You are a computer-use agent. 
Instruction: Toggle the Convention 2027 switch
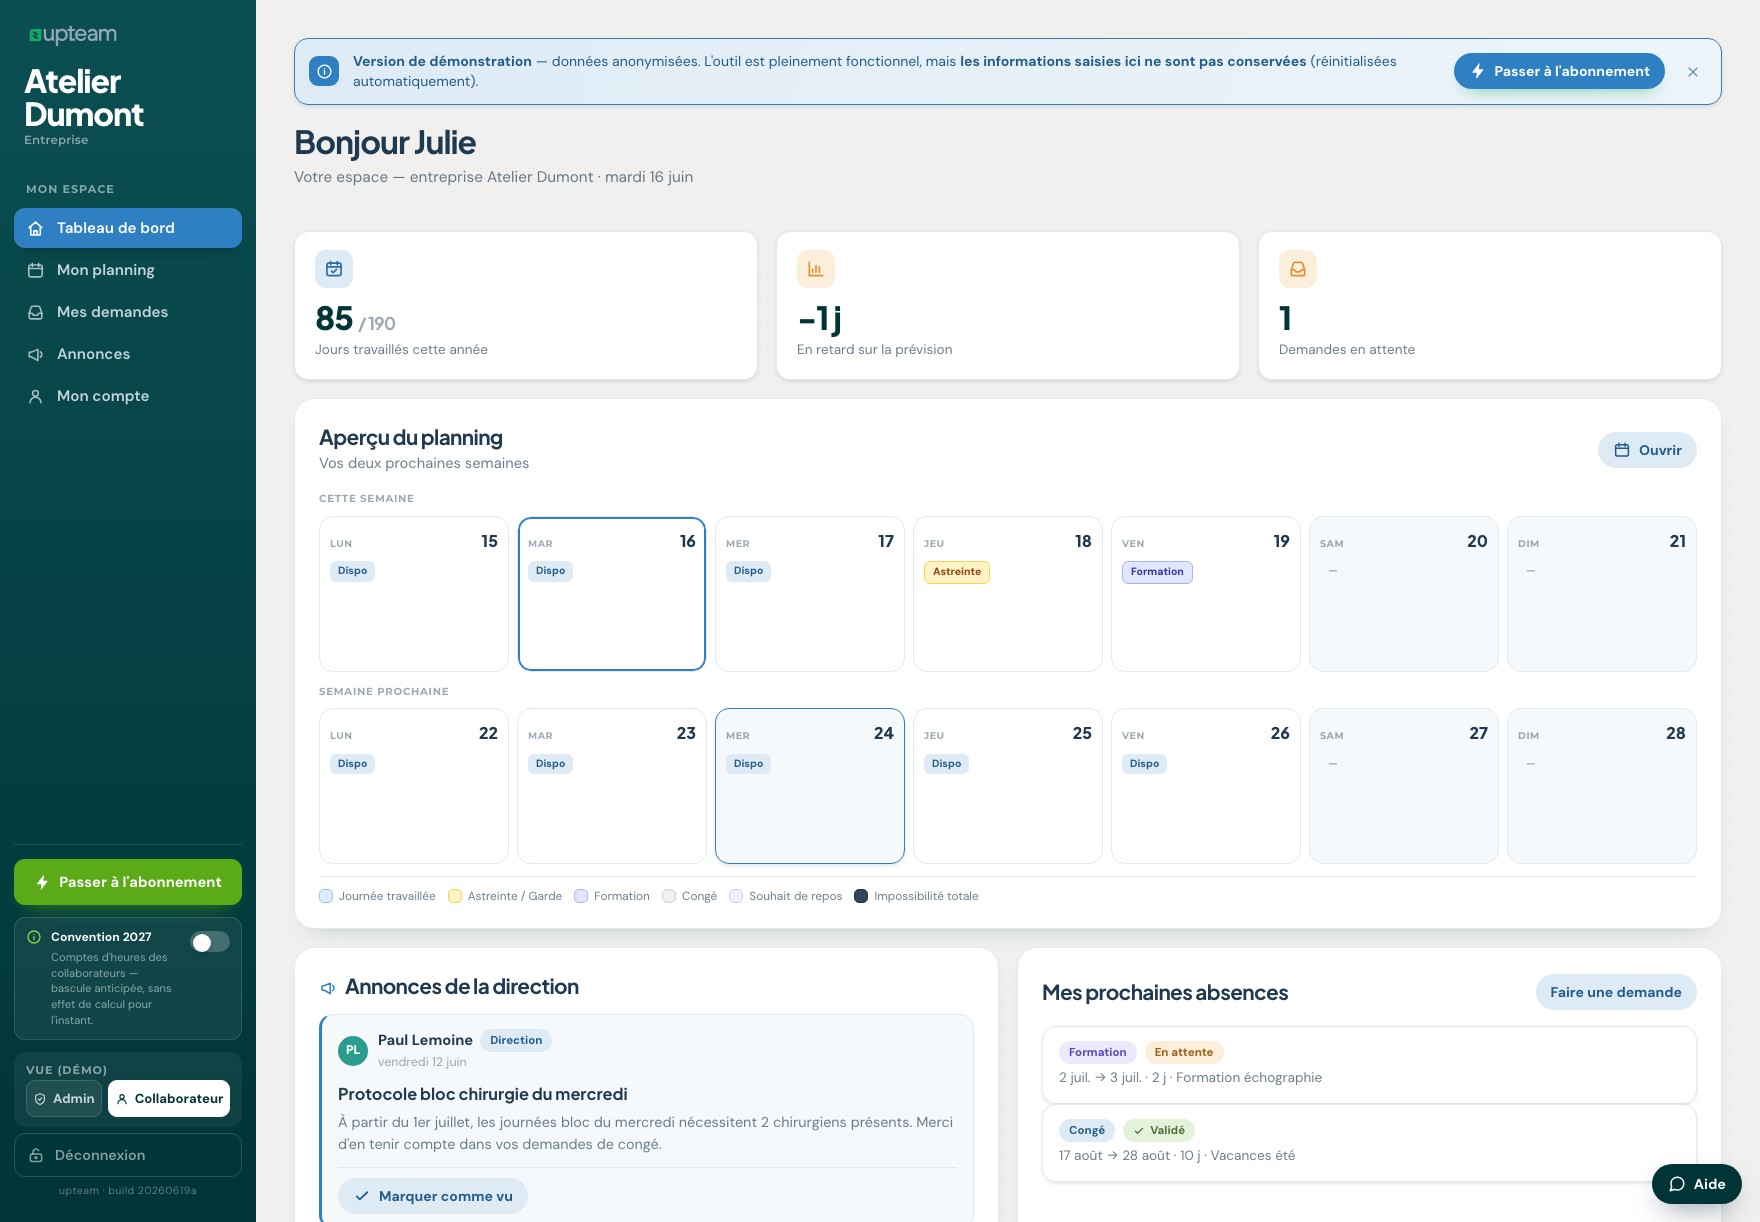pos(210,942)
